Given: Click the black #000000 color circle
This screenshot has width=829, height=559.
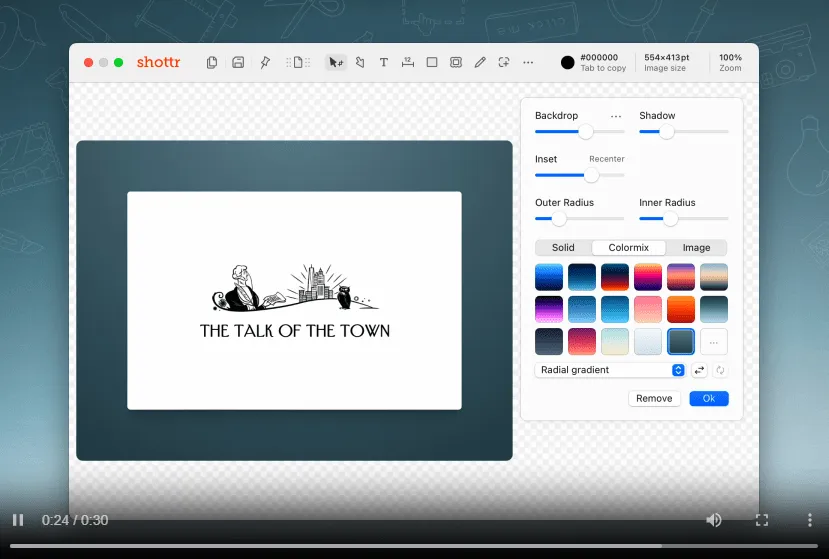Looking at the screenshot, I should click(x=567, y=62).
